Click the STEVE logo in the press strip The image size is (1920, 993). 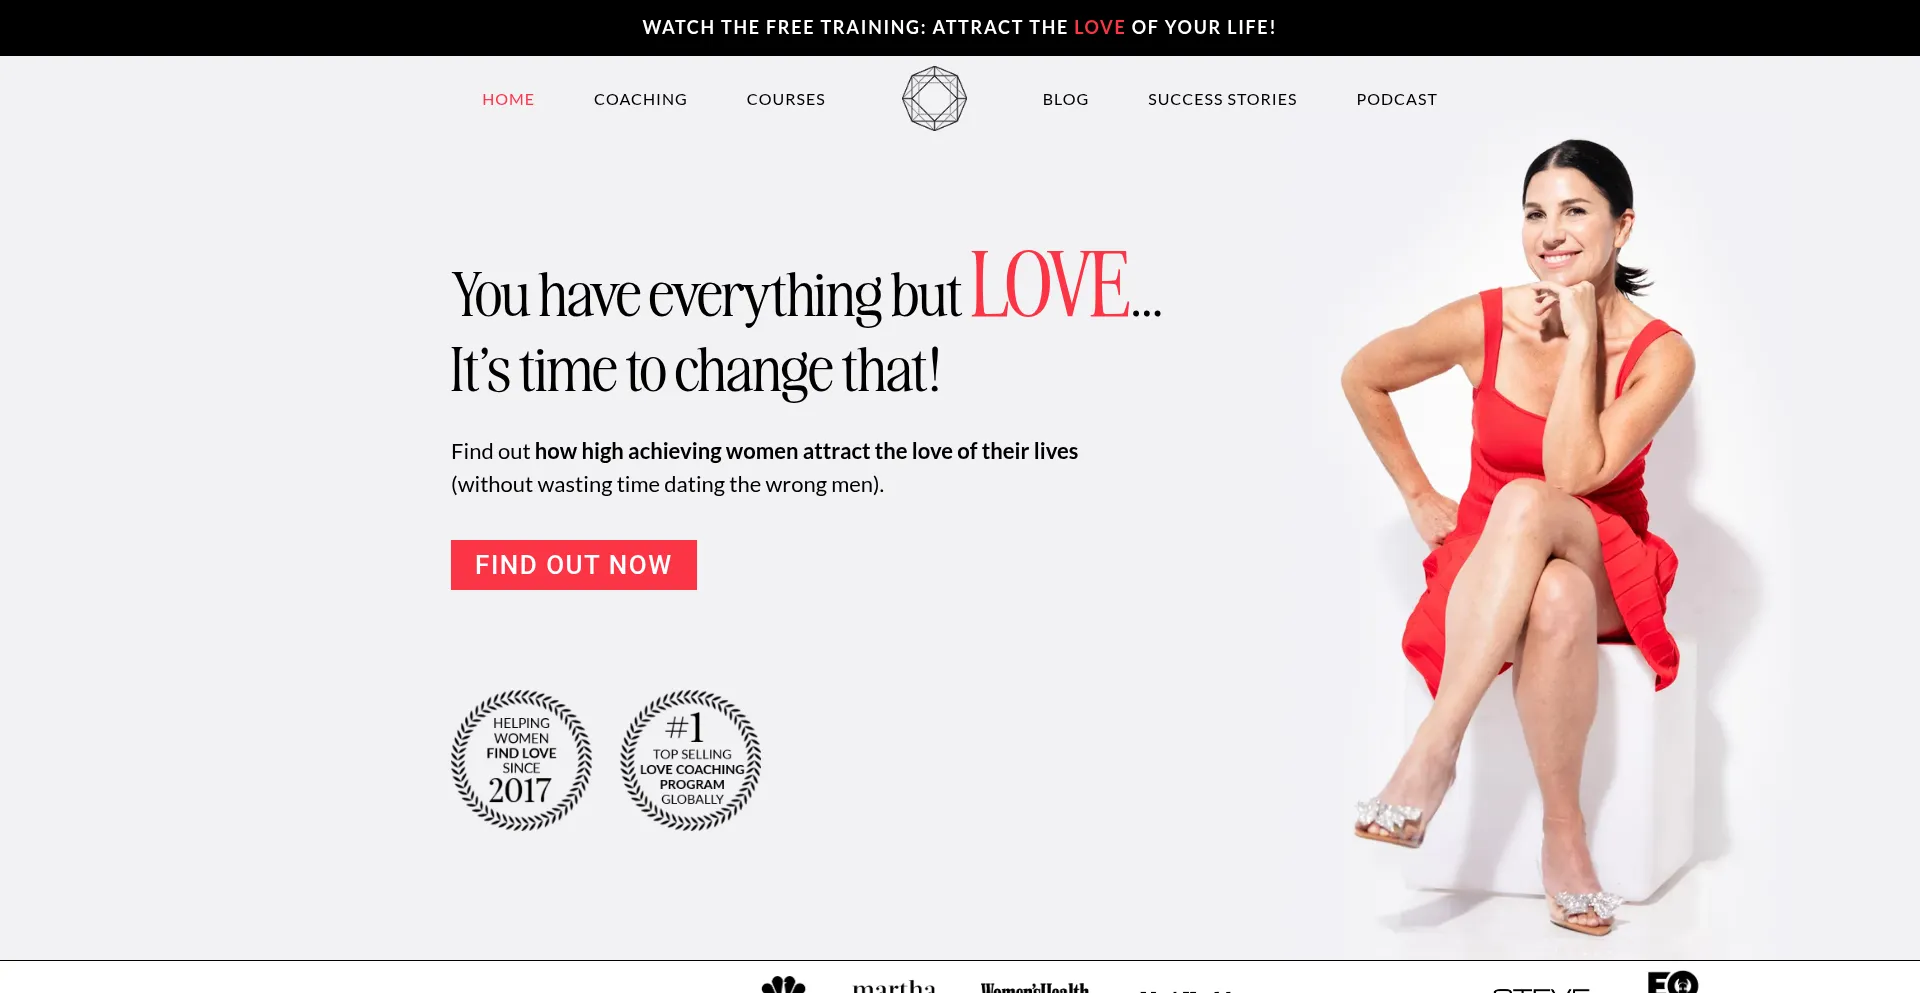[1541, 989]
